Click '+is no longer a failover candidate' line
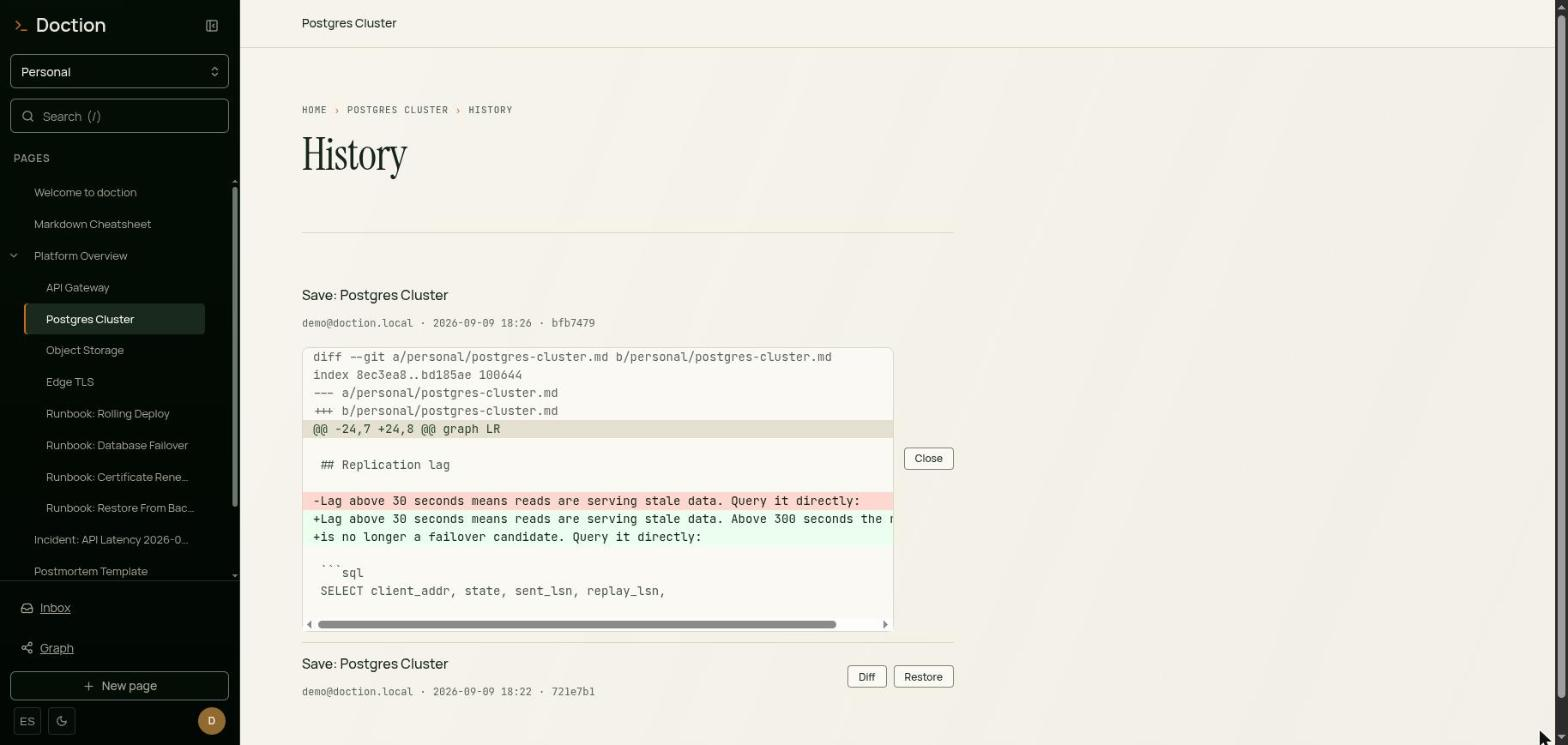 pos(598,537)
